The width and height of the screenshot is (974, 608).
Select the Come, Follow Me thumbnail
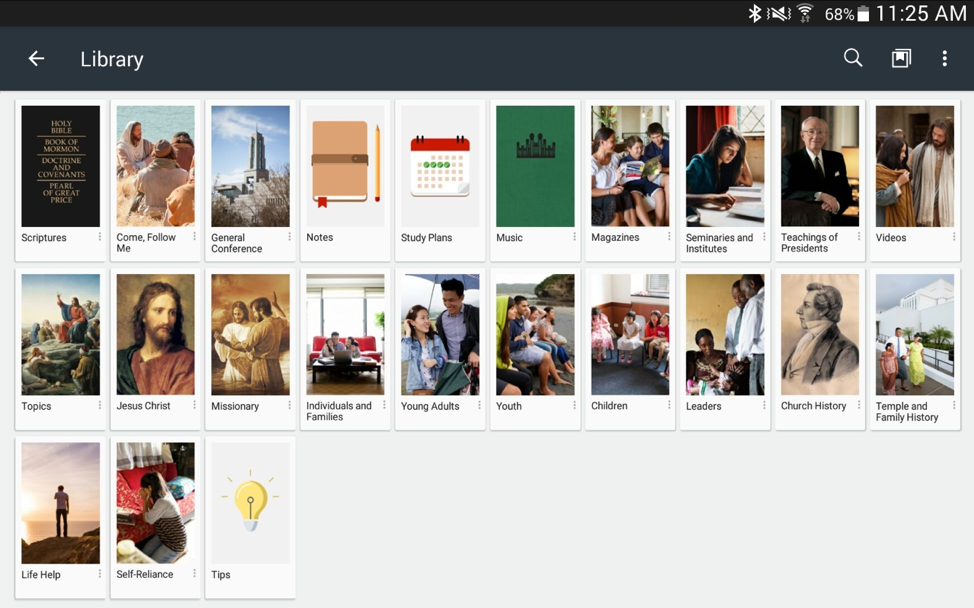point(155,165)
